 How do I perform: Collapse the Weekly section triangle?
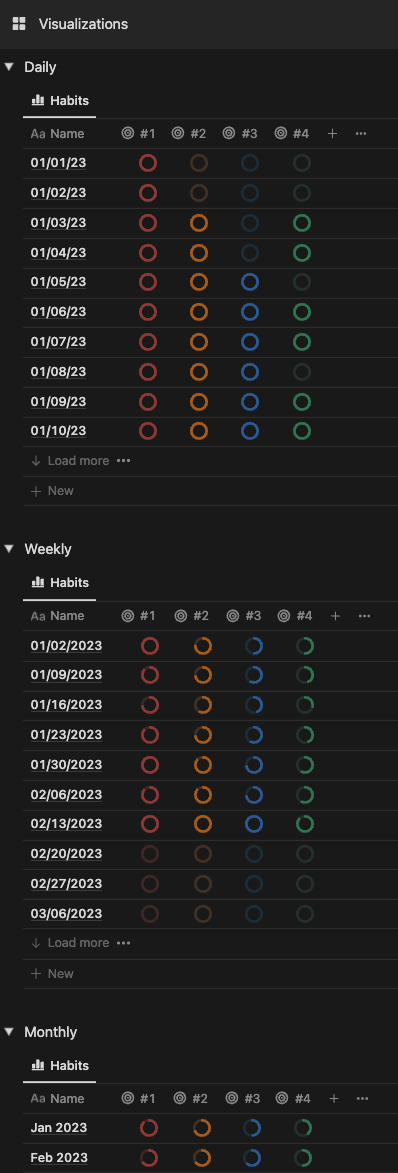tap(9, 548)
